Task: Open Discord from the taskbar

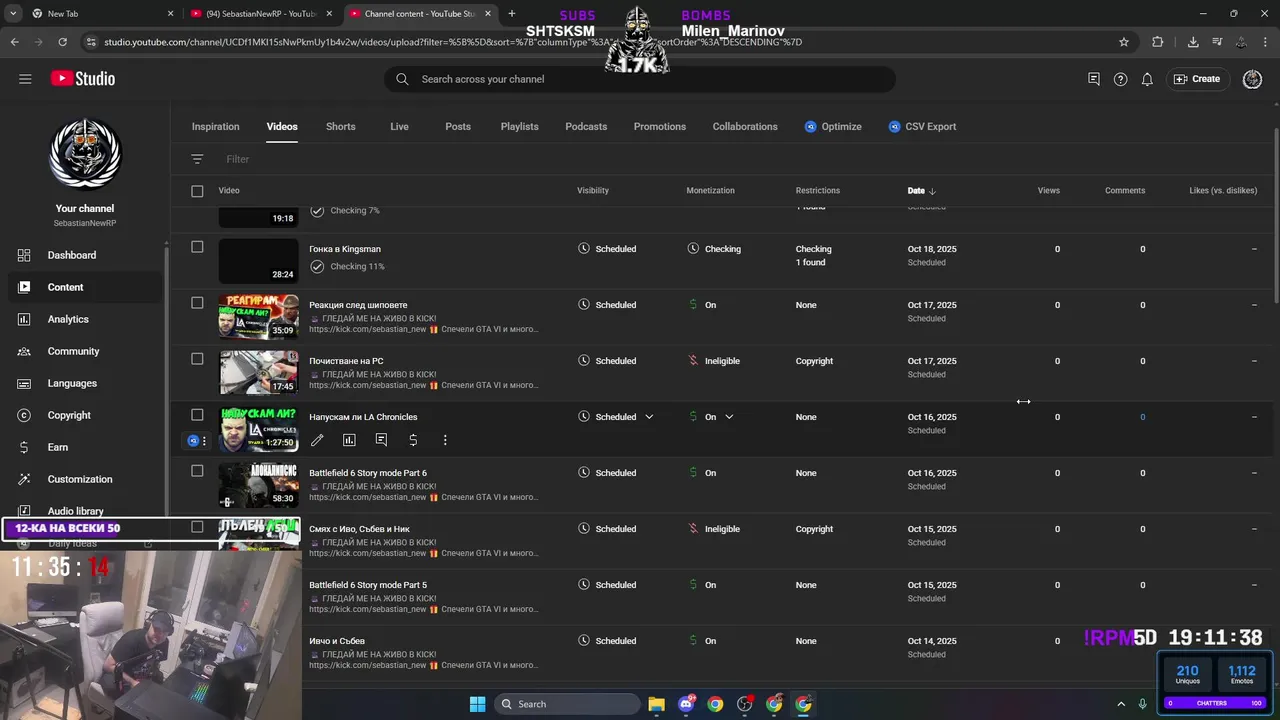Action: pos(686,704)
